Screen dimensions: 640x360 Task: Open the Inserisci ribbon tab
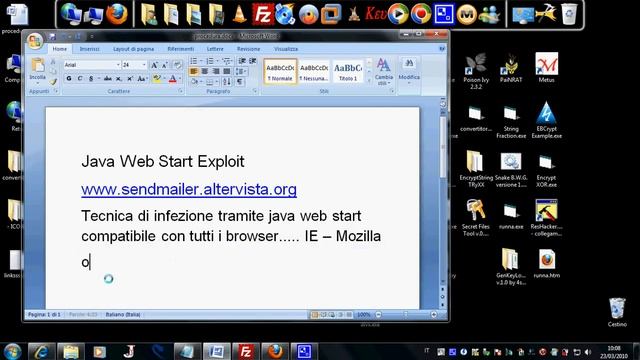coord(89,49)
